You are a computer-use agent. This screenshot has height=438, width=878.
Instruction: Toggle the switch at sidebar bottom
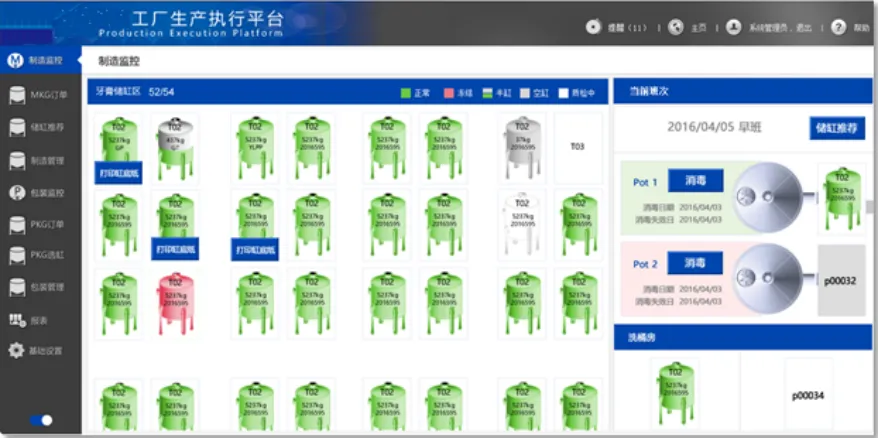point(41,420)
